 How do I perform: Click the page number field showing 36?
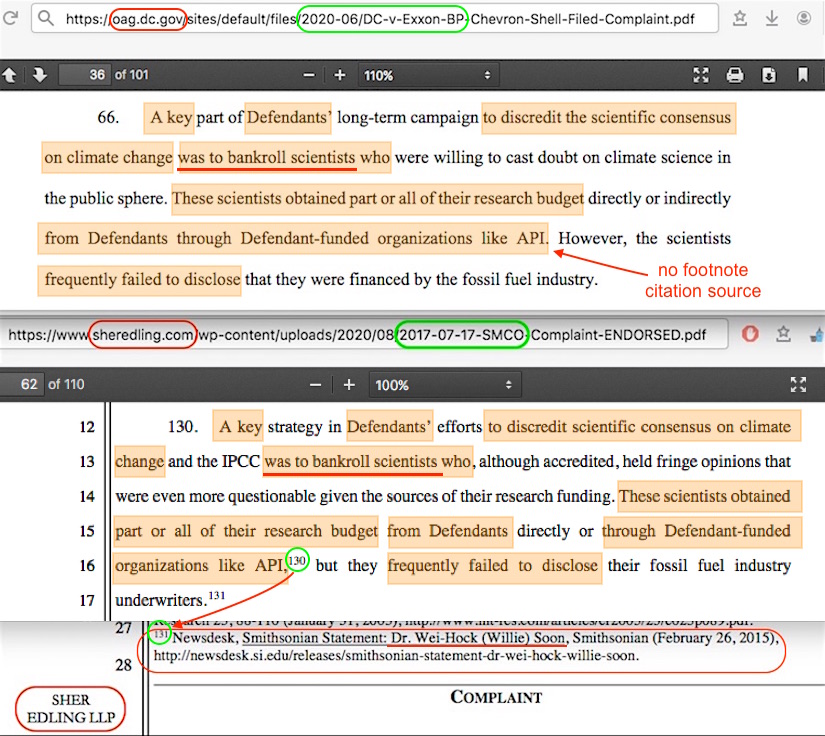click(84, 75)
